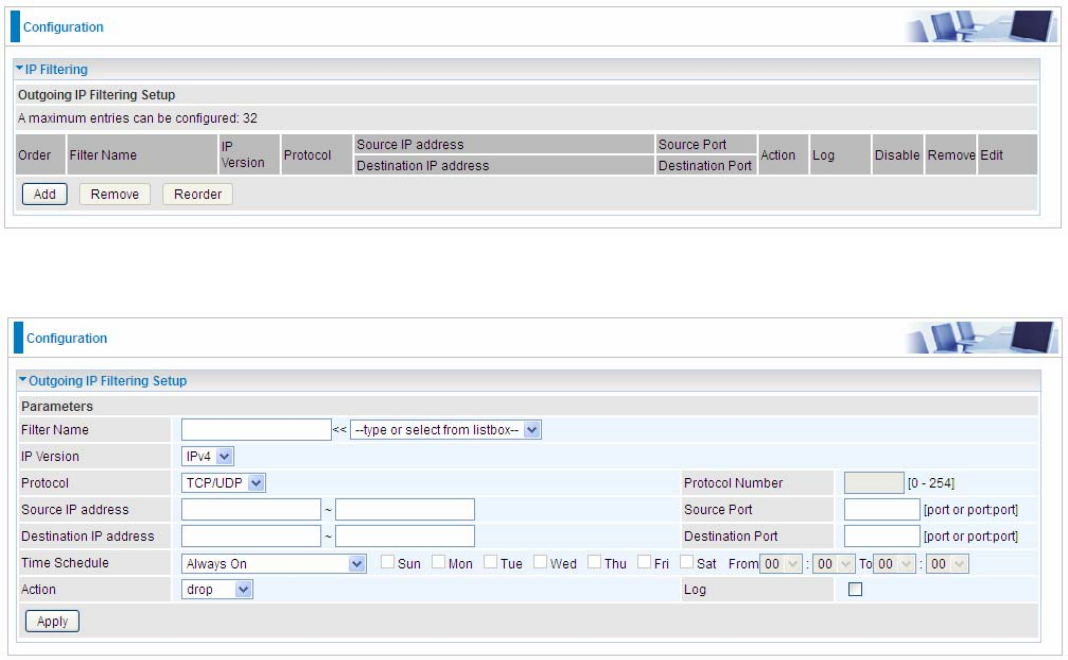Click the Apply button

click(x=52, y=621)
